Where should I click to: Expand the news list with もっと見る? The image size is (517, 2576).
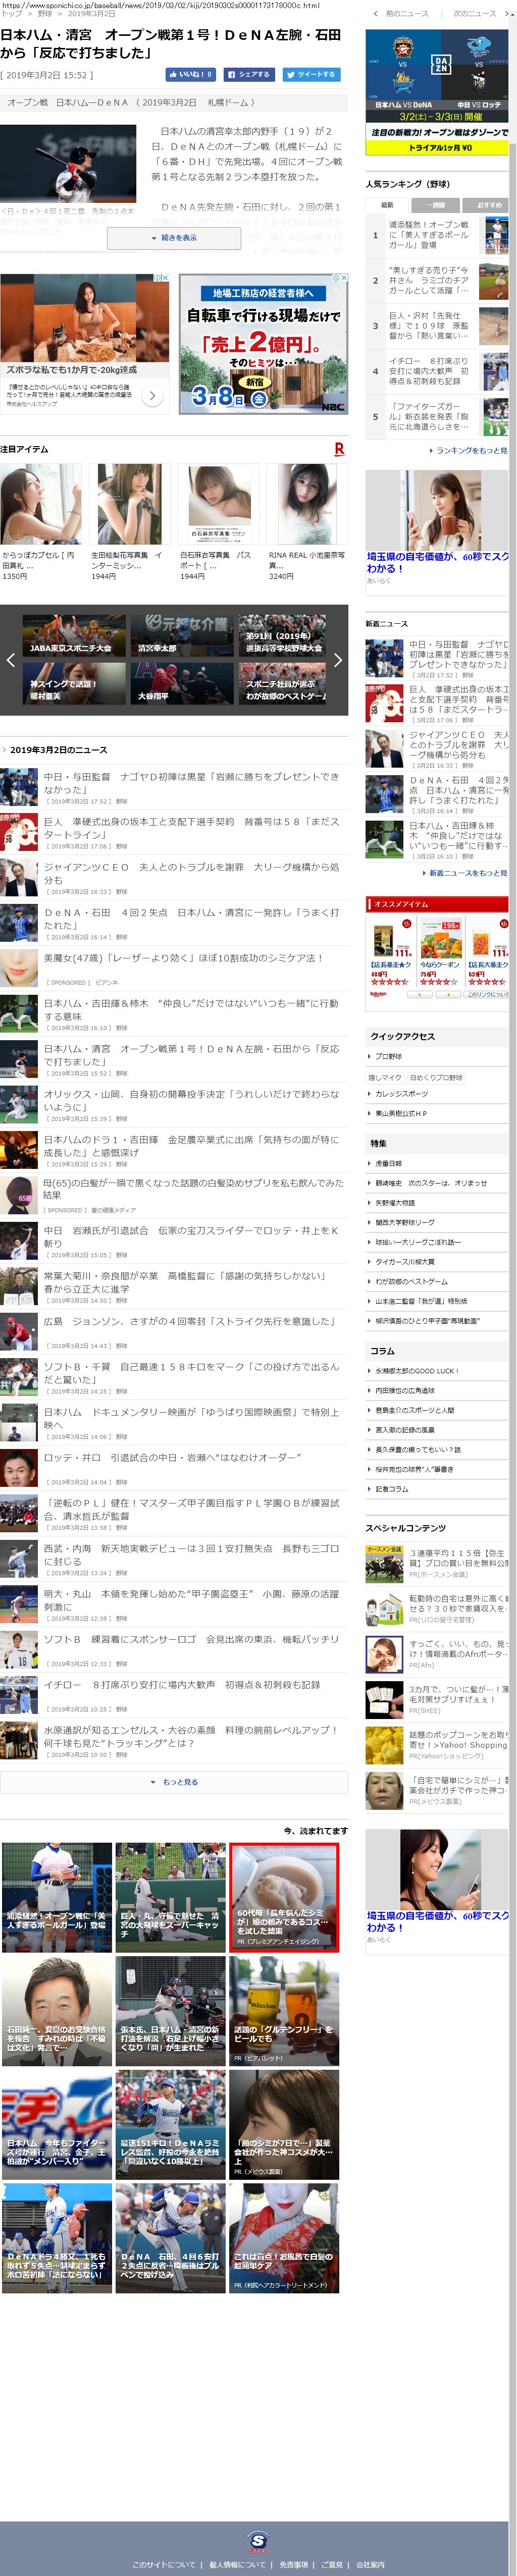pyautogui.click(x=174, y=1782)
